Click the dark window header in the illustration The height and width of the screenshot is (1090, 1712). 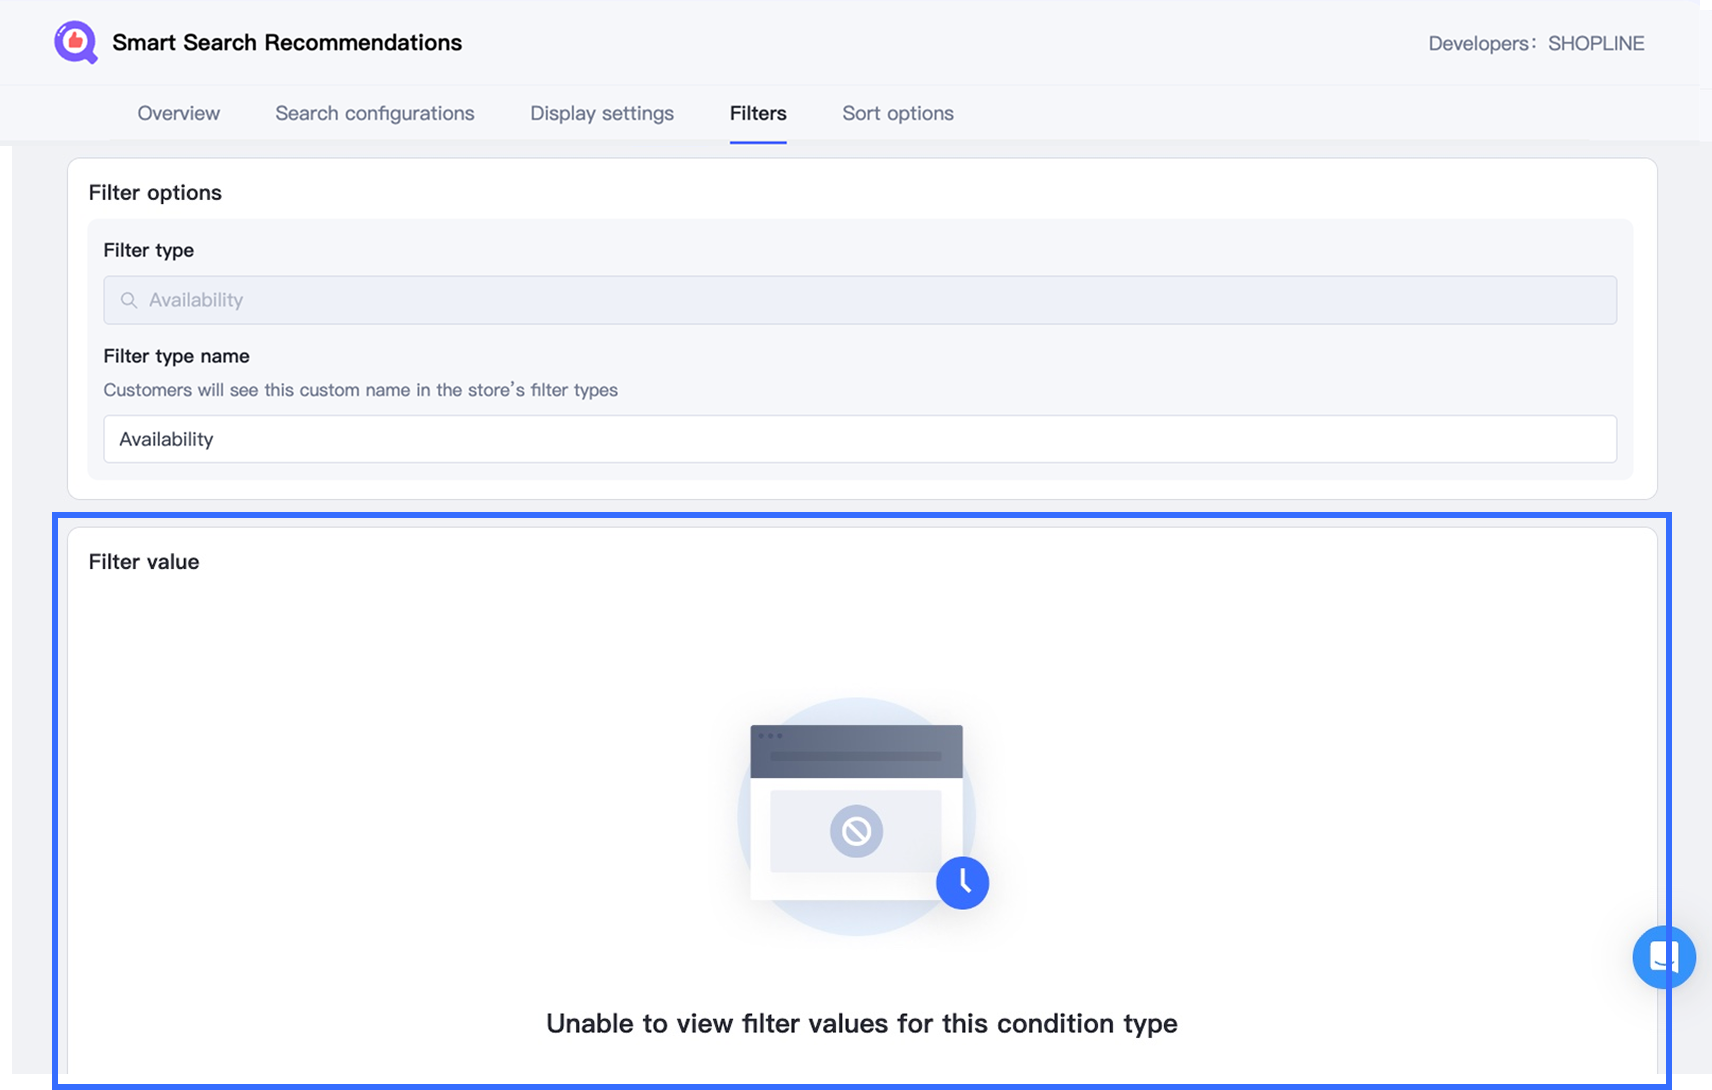coord(856,751)
